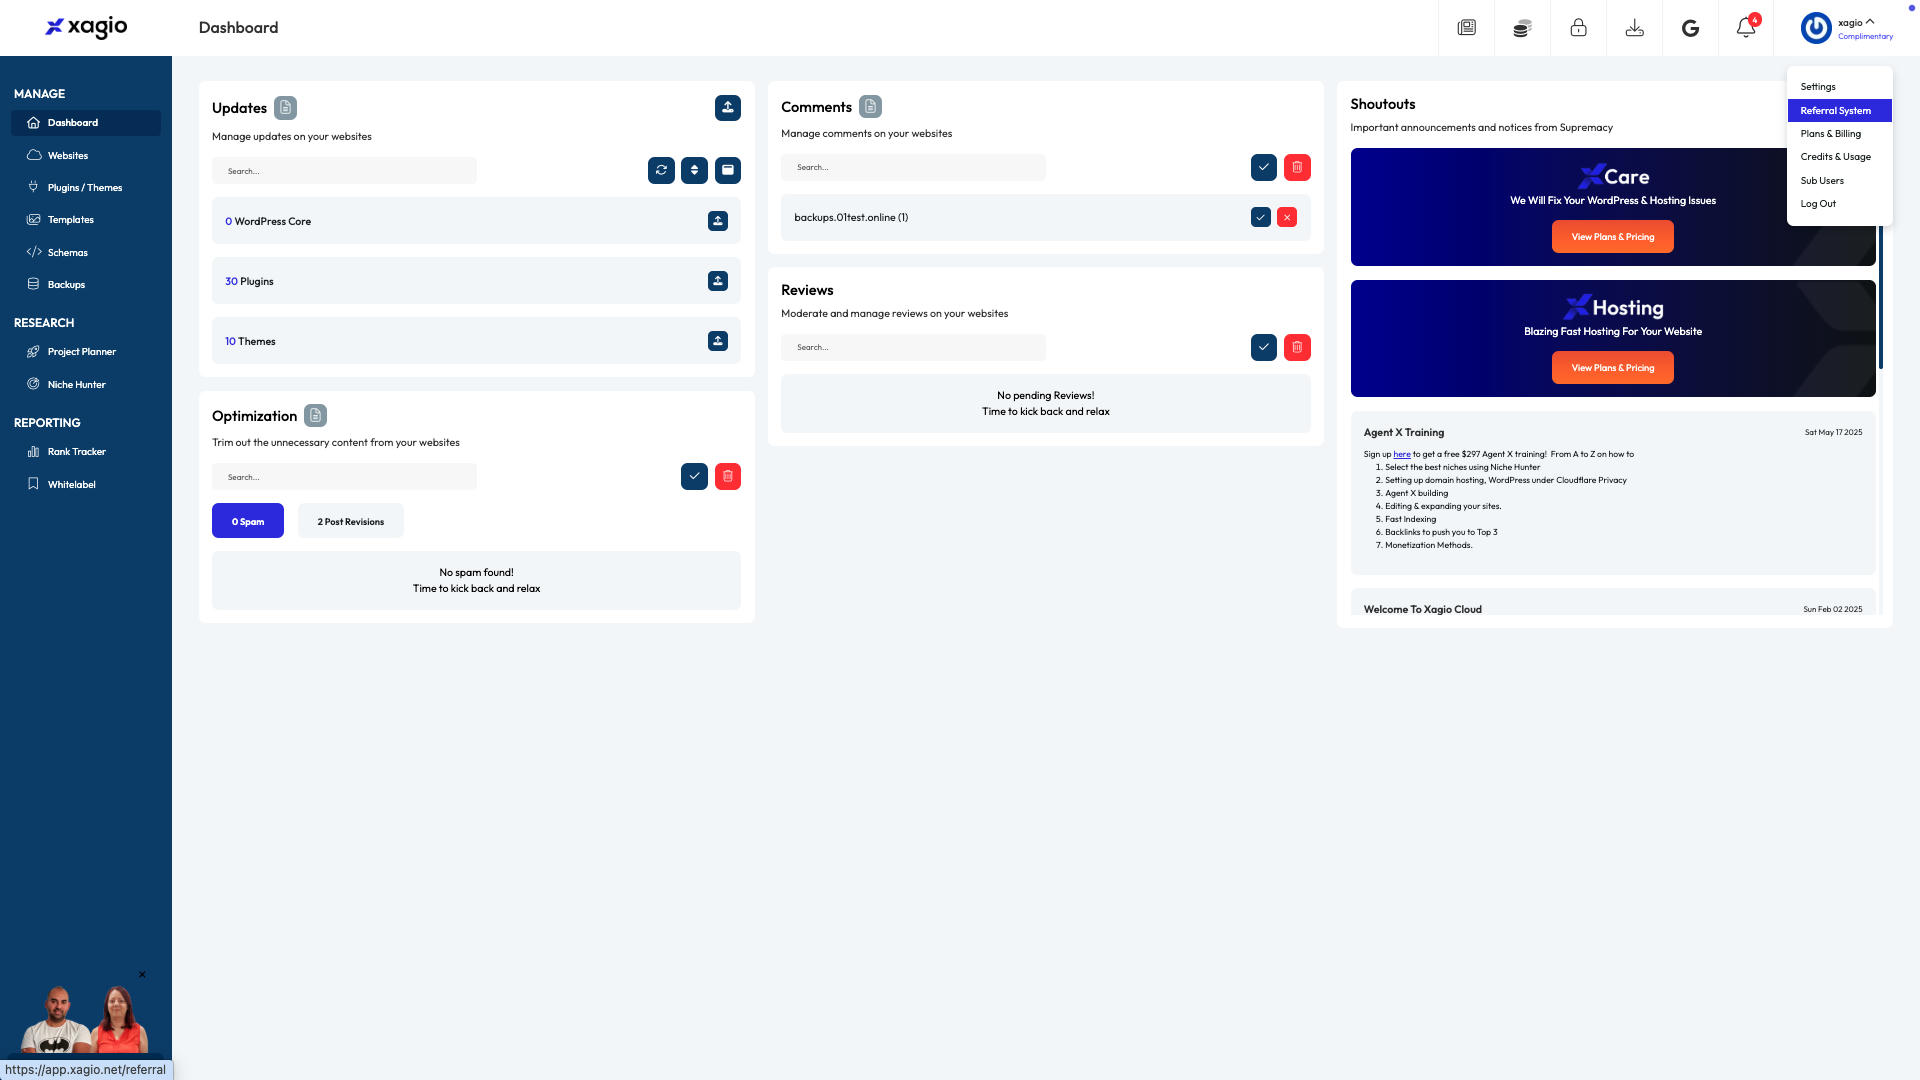Open Sub Users from account menu
This screenshot has height=1080, width=1920.
[1839, 181]
